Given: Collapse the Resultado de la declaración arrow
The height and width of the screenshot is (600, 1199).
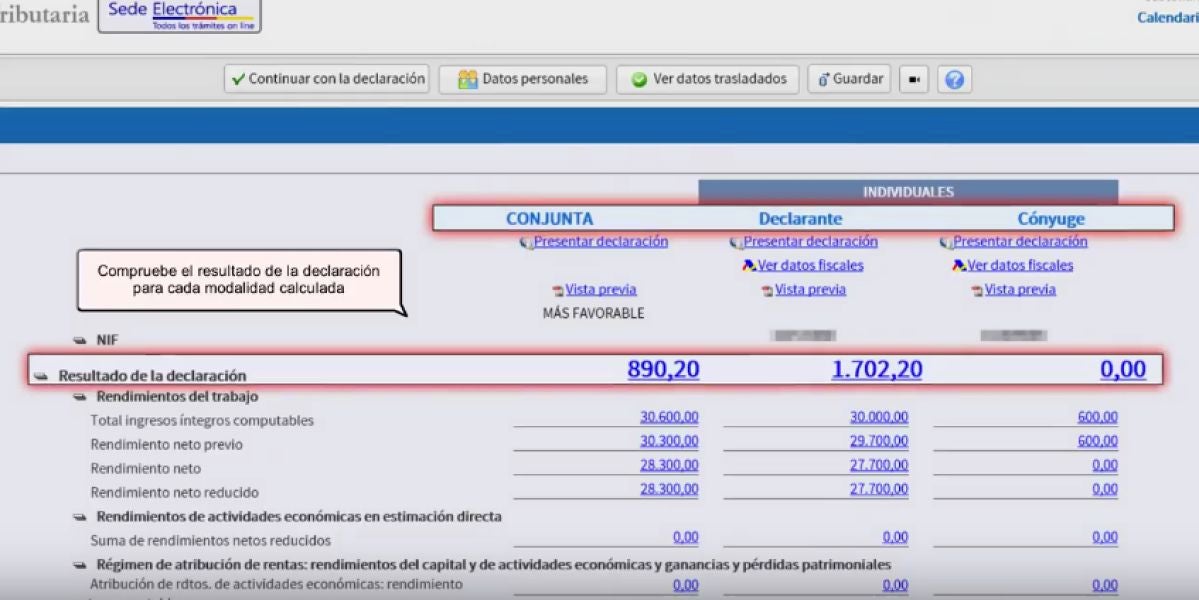Looking at the screenshot, I should point(41,376).
